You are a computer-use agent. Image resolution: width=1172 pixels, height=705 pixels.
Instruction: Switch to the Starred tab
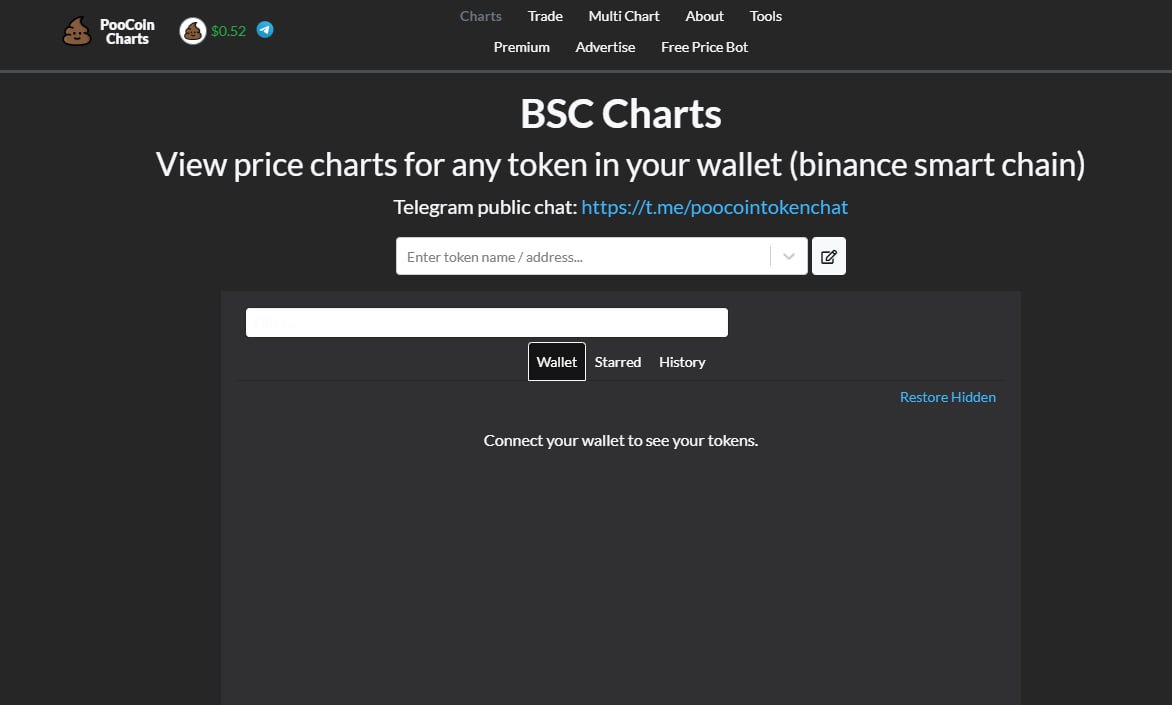click(617, 362)
